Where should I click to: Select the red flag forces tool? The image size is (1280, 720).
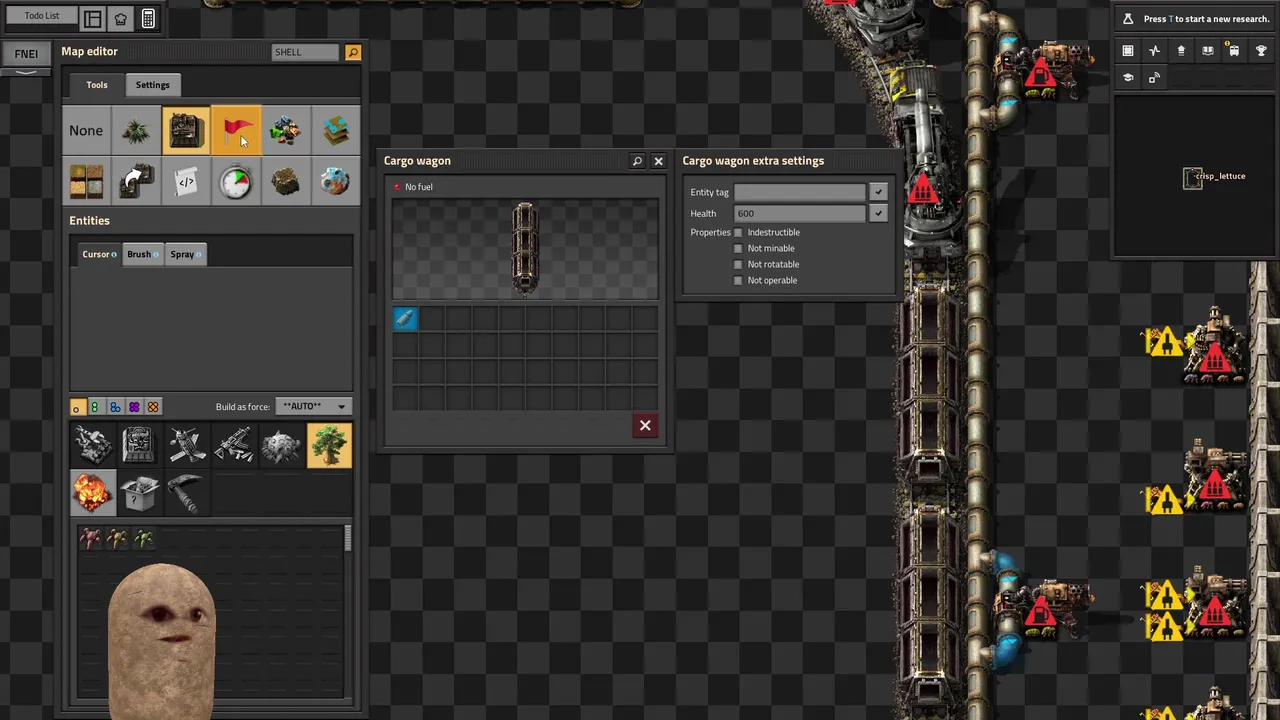[236, 131]
